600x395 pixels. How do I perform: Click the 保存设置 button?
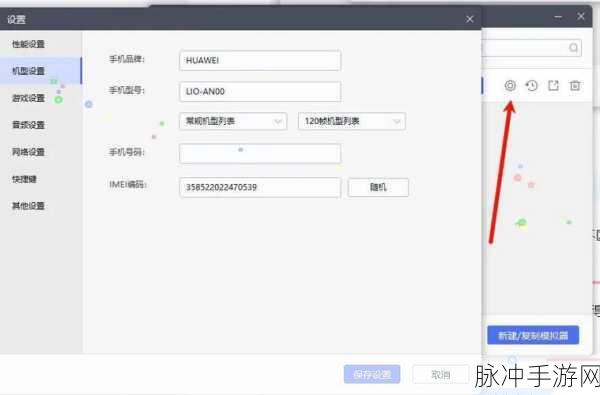pos(372,374)
